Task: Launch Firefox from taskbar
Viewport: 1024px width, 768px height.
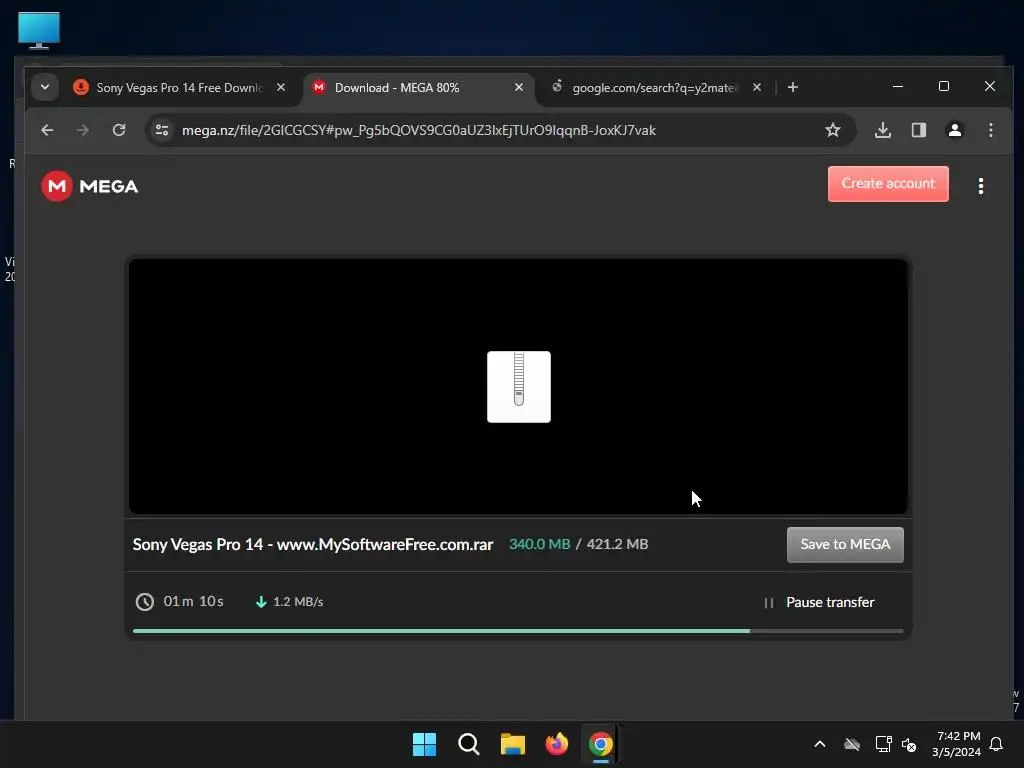Action: click(x=556, y=744)
